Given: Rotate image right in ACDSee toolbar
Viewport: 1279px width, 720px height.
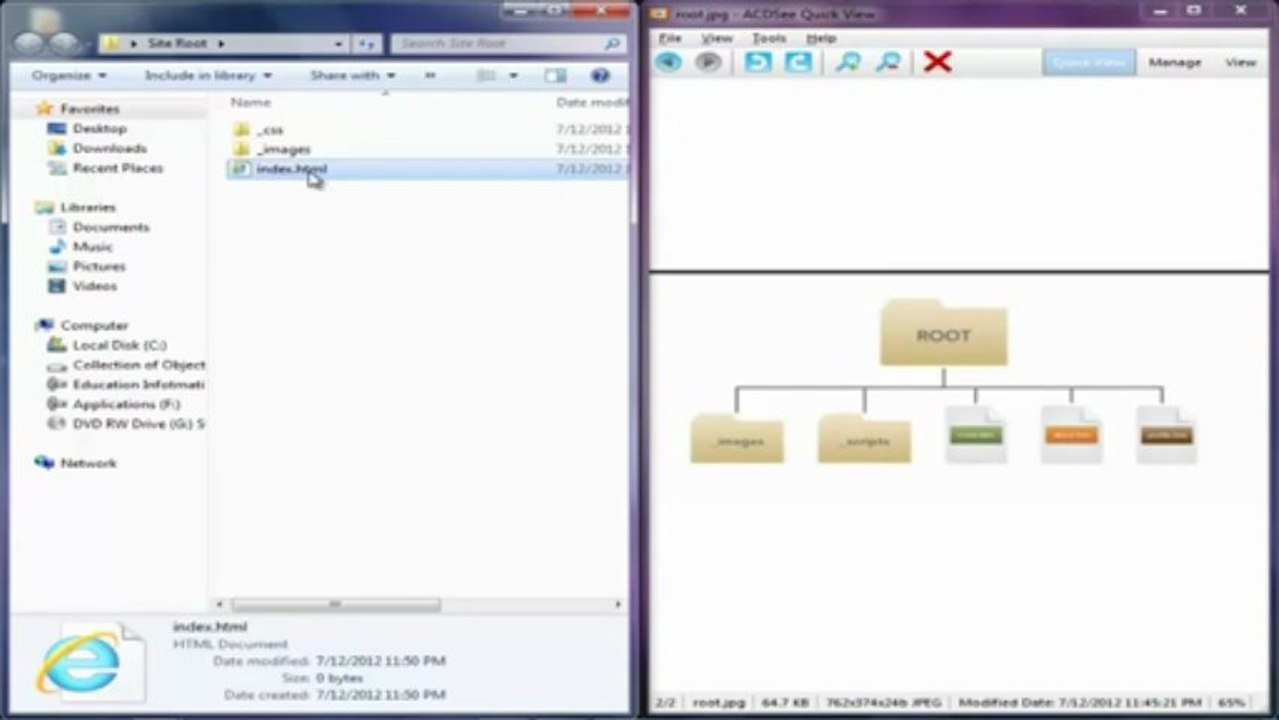Looking at the screenshot, I should point(798,62).
